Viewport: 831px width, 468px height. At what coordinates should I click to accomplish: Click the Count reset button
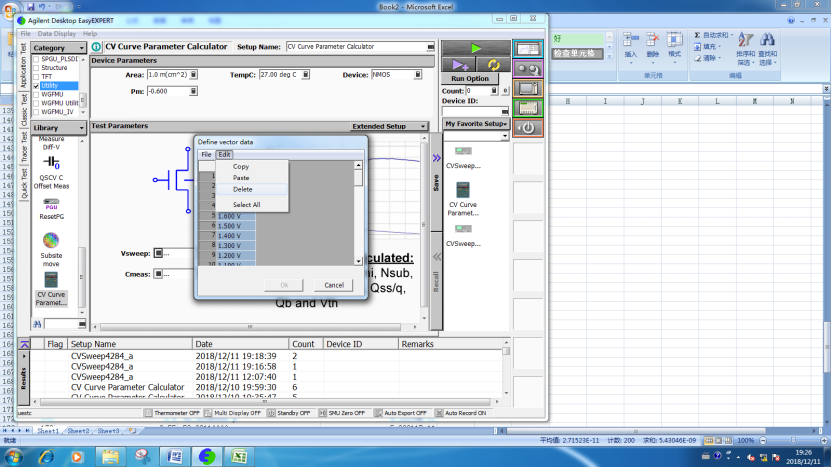(x=505, y=91)
